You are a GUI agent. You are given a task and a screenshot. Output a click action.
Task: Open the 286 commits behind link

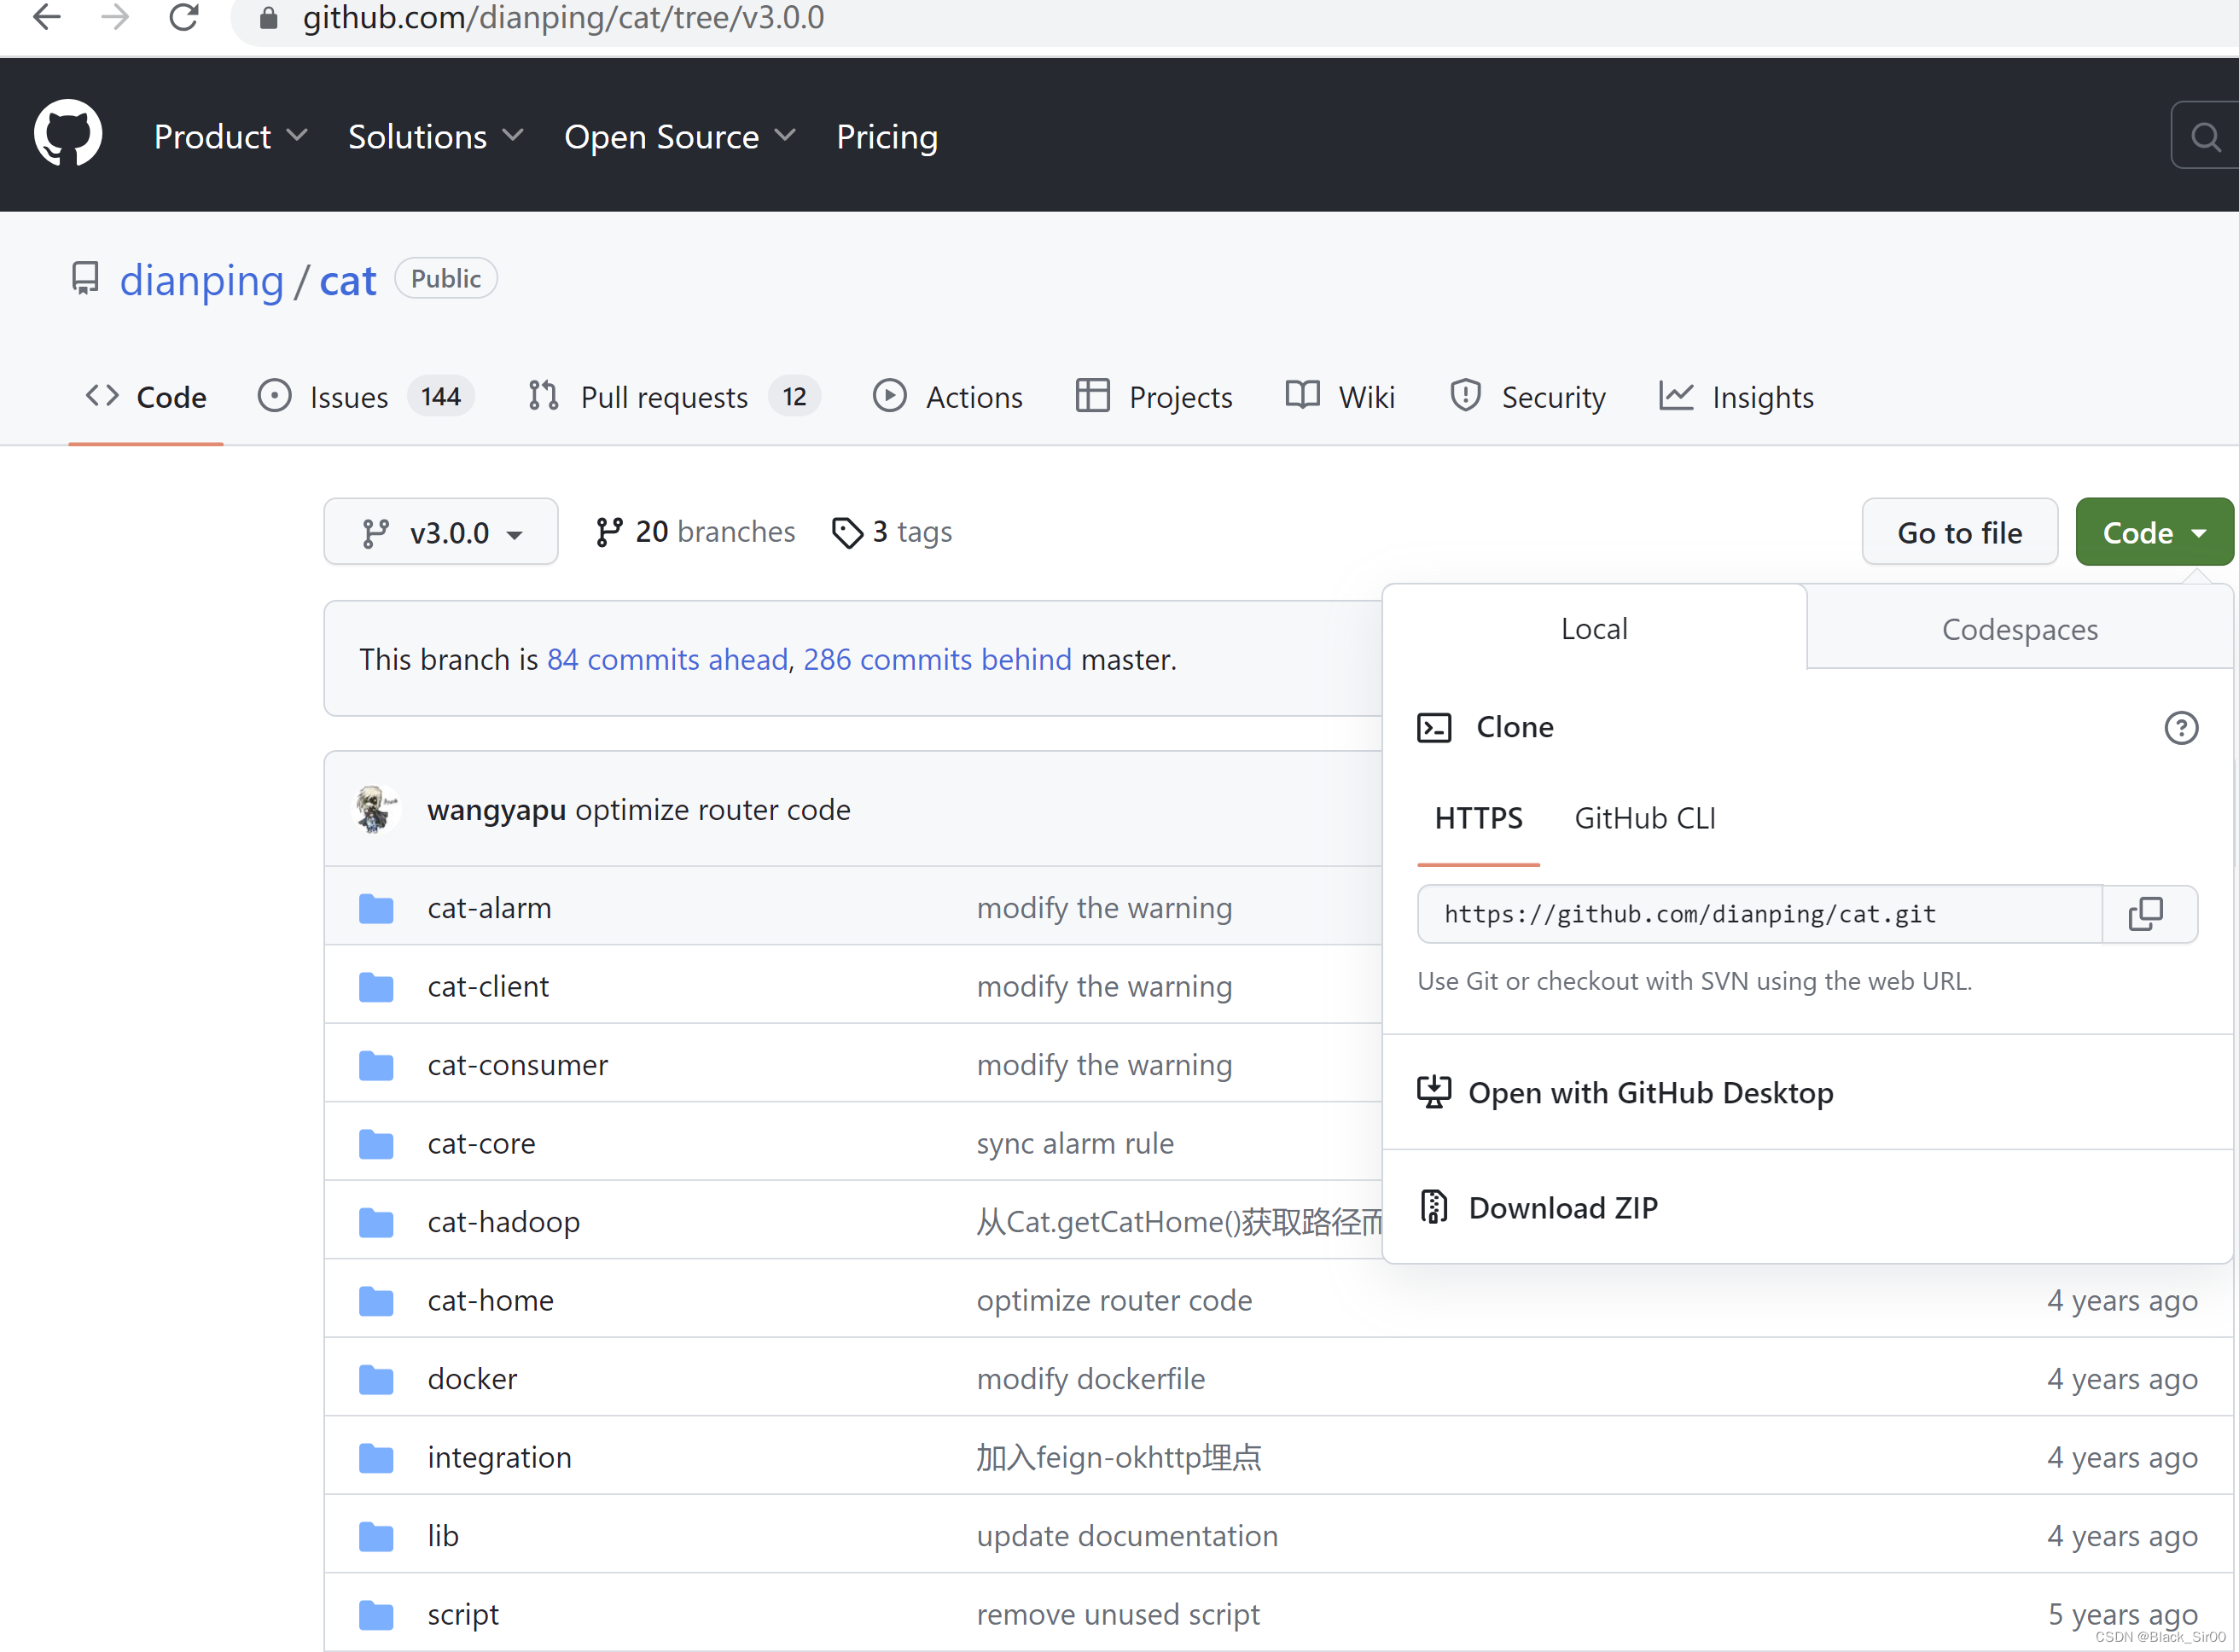[936, 659]
